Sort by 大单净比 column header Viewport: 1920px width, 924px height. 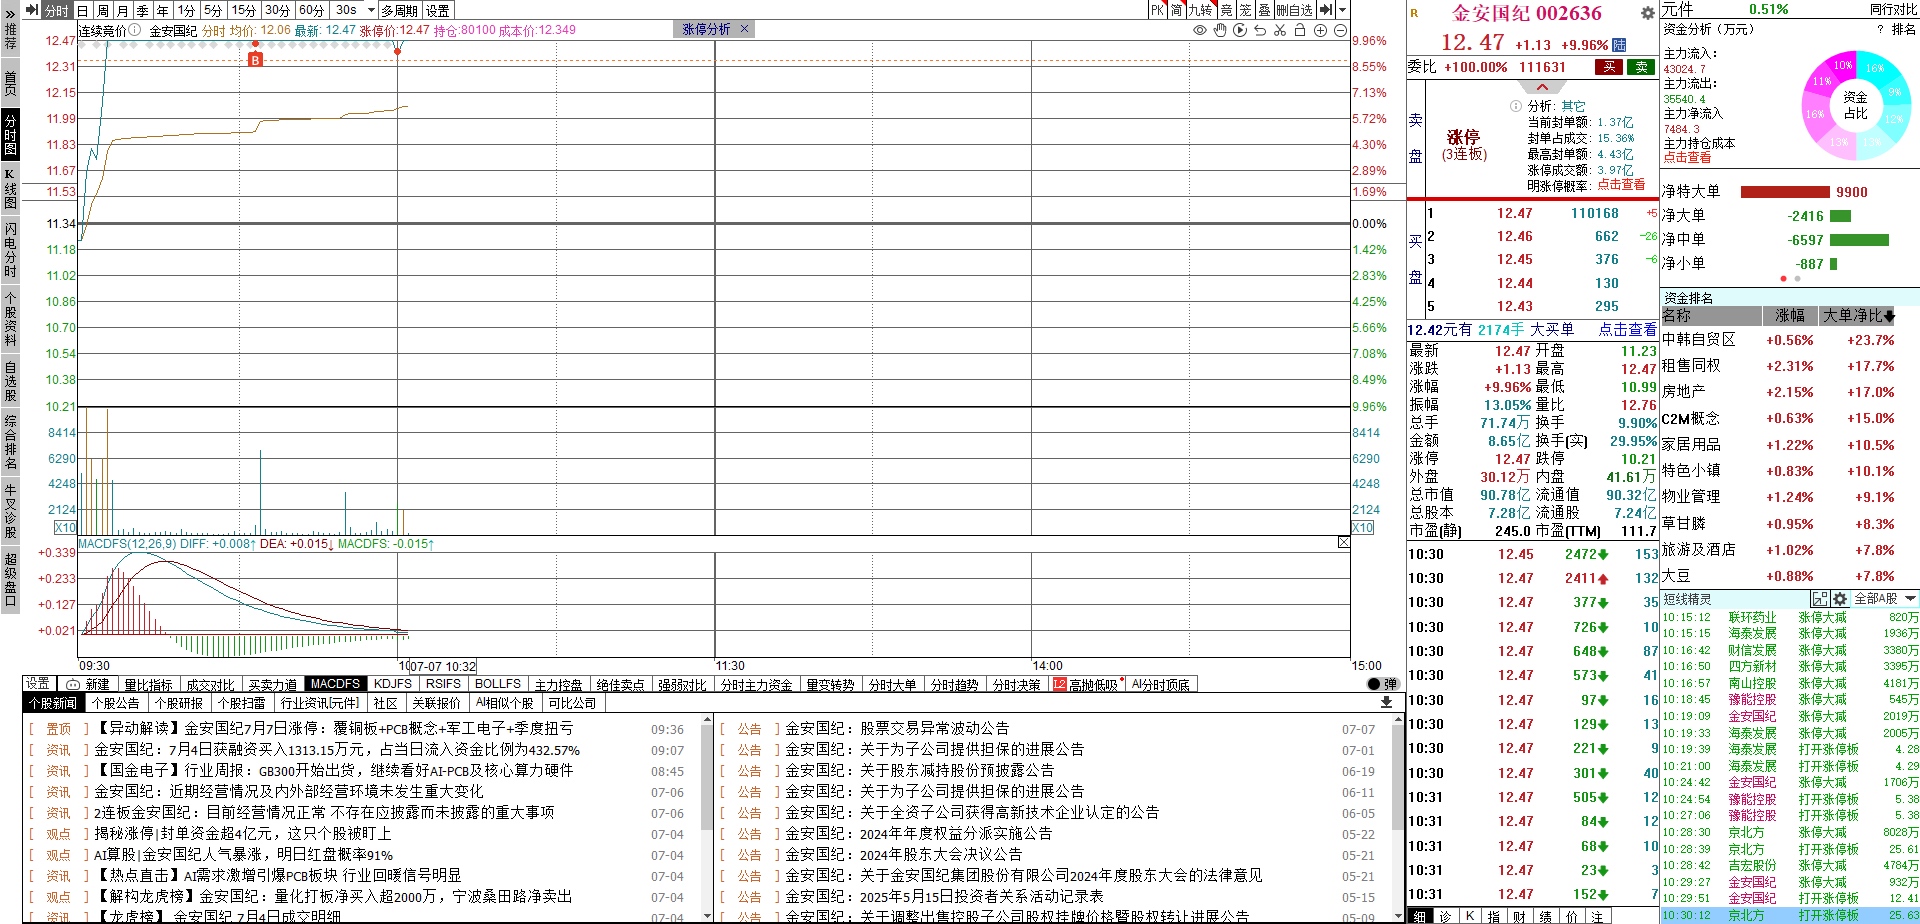coord(1858,316)
